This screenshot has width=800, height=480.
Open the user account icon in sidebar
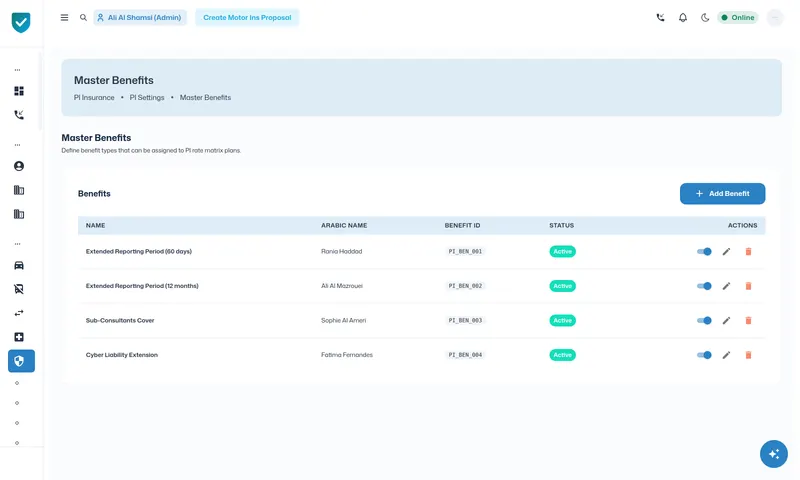19,166
